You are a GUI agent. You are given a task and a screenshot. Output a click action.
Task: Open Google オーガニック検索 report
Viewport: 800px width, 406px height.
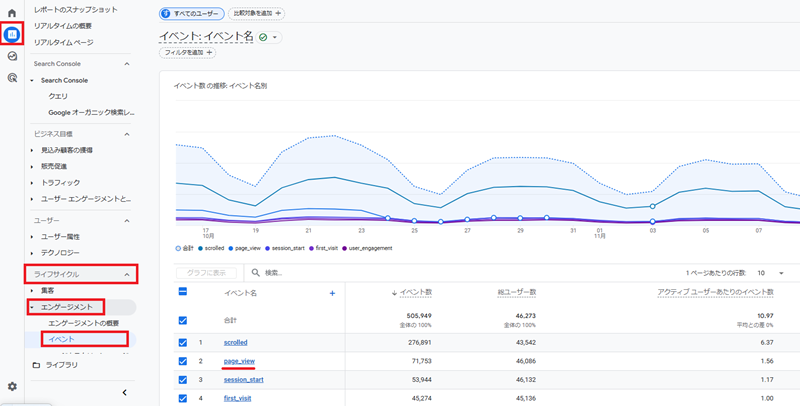point(92,112)
